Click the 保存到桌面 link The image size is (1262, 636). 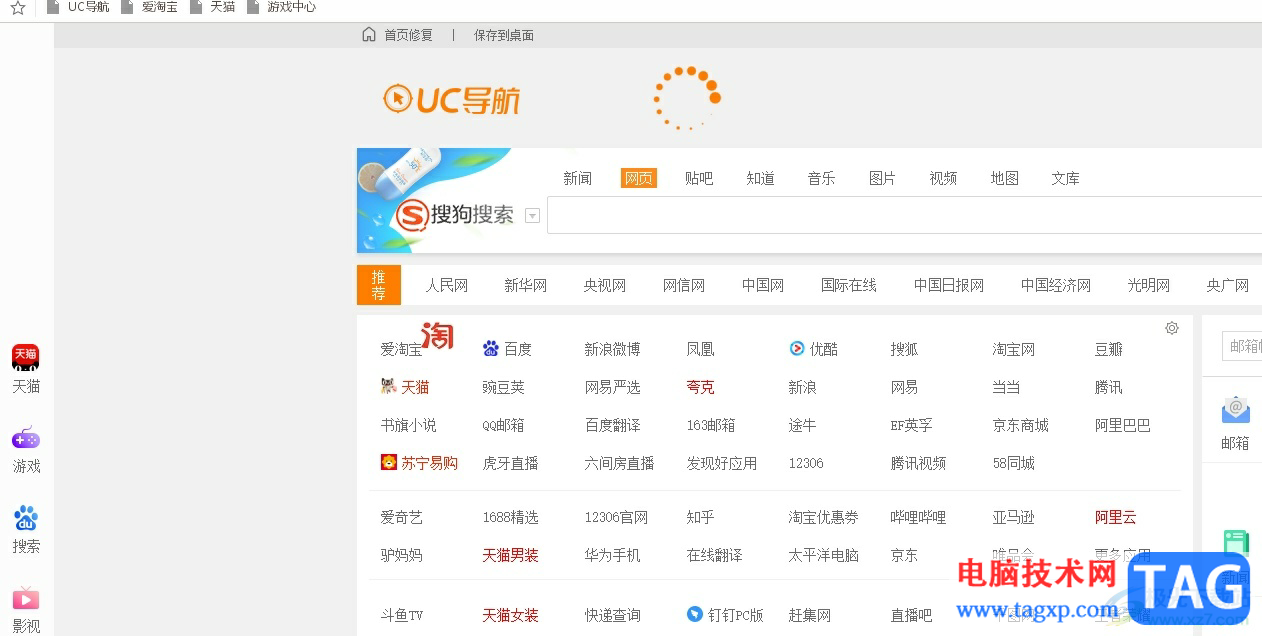pyautogui.click(x=503, y=34)
